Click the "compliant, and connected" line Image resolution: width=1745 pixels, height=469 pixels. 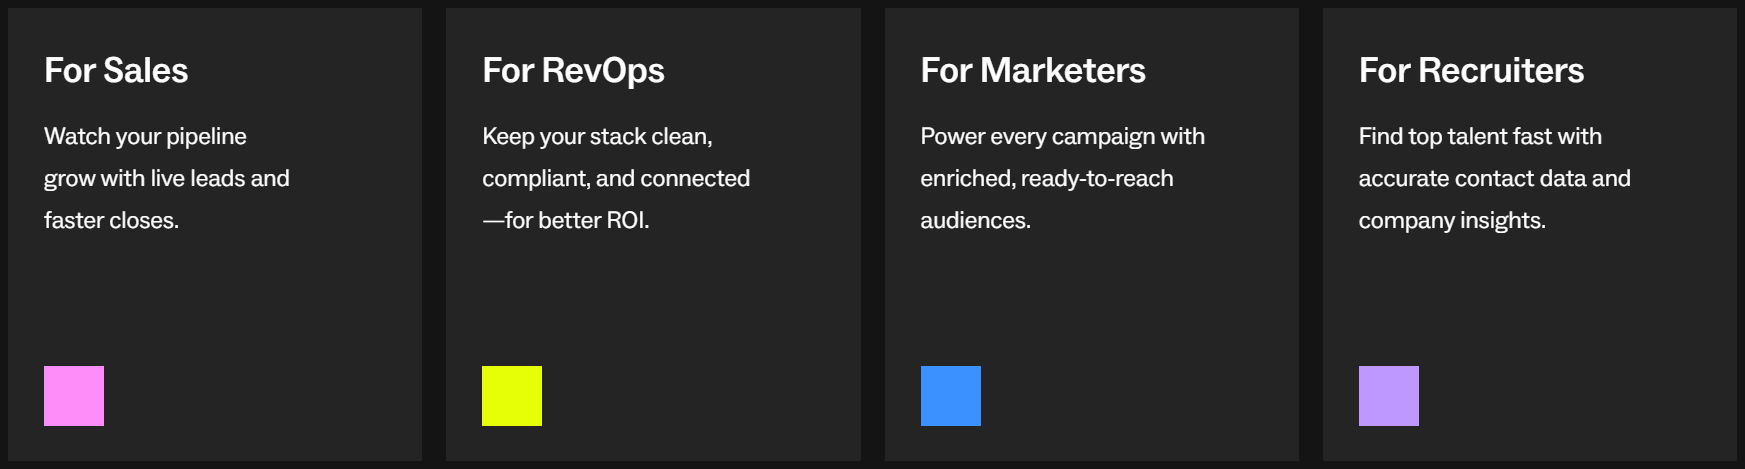click(x=616, y=178)
